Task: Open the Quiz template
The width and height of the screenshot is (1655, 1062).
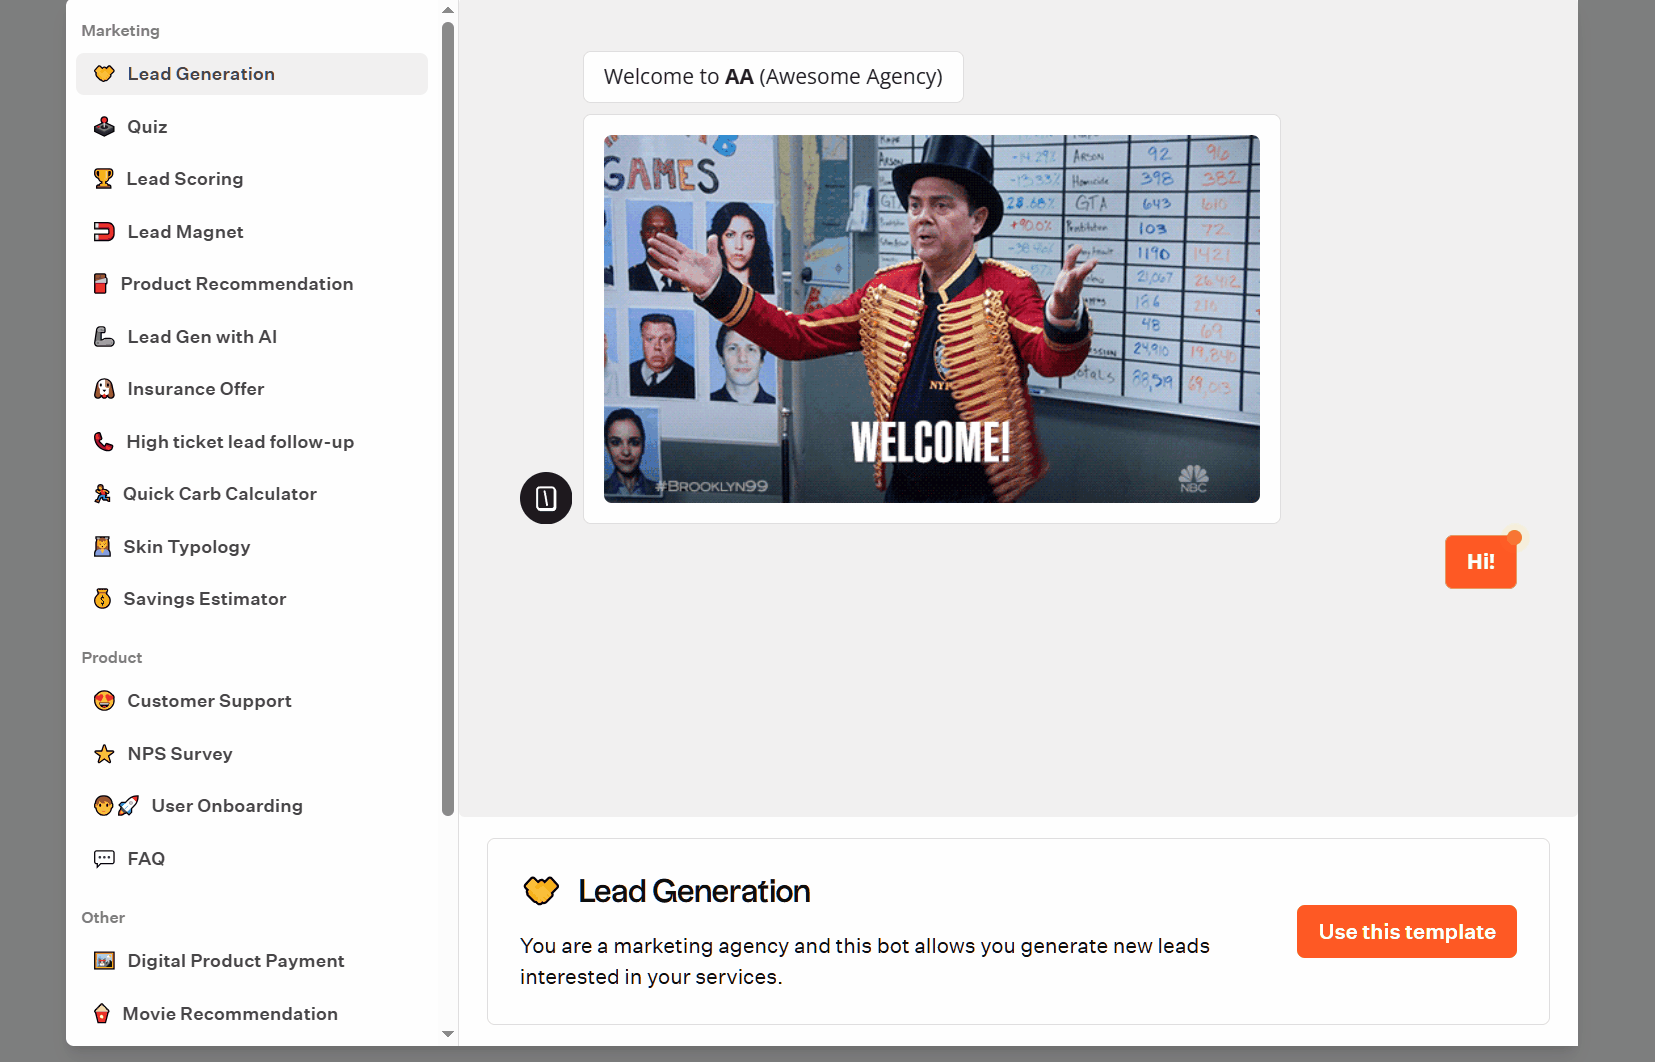Action: pos(252,127)
